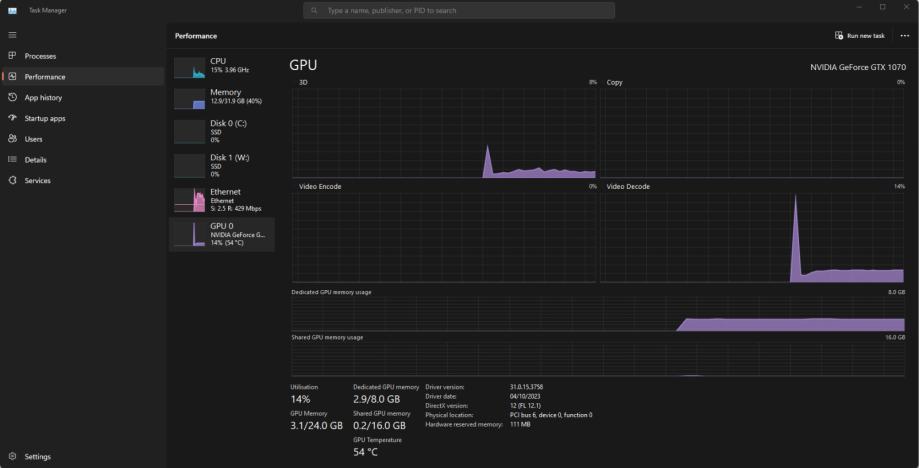The width and height of the screenshot is (919, 468).
Task: Click the Performance page heading
Action: click(196, 36)
